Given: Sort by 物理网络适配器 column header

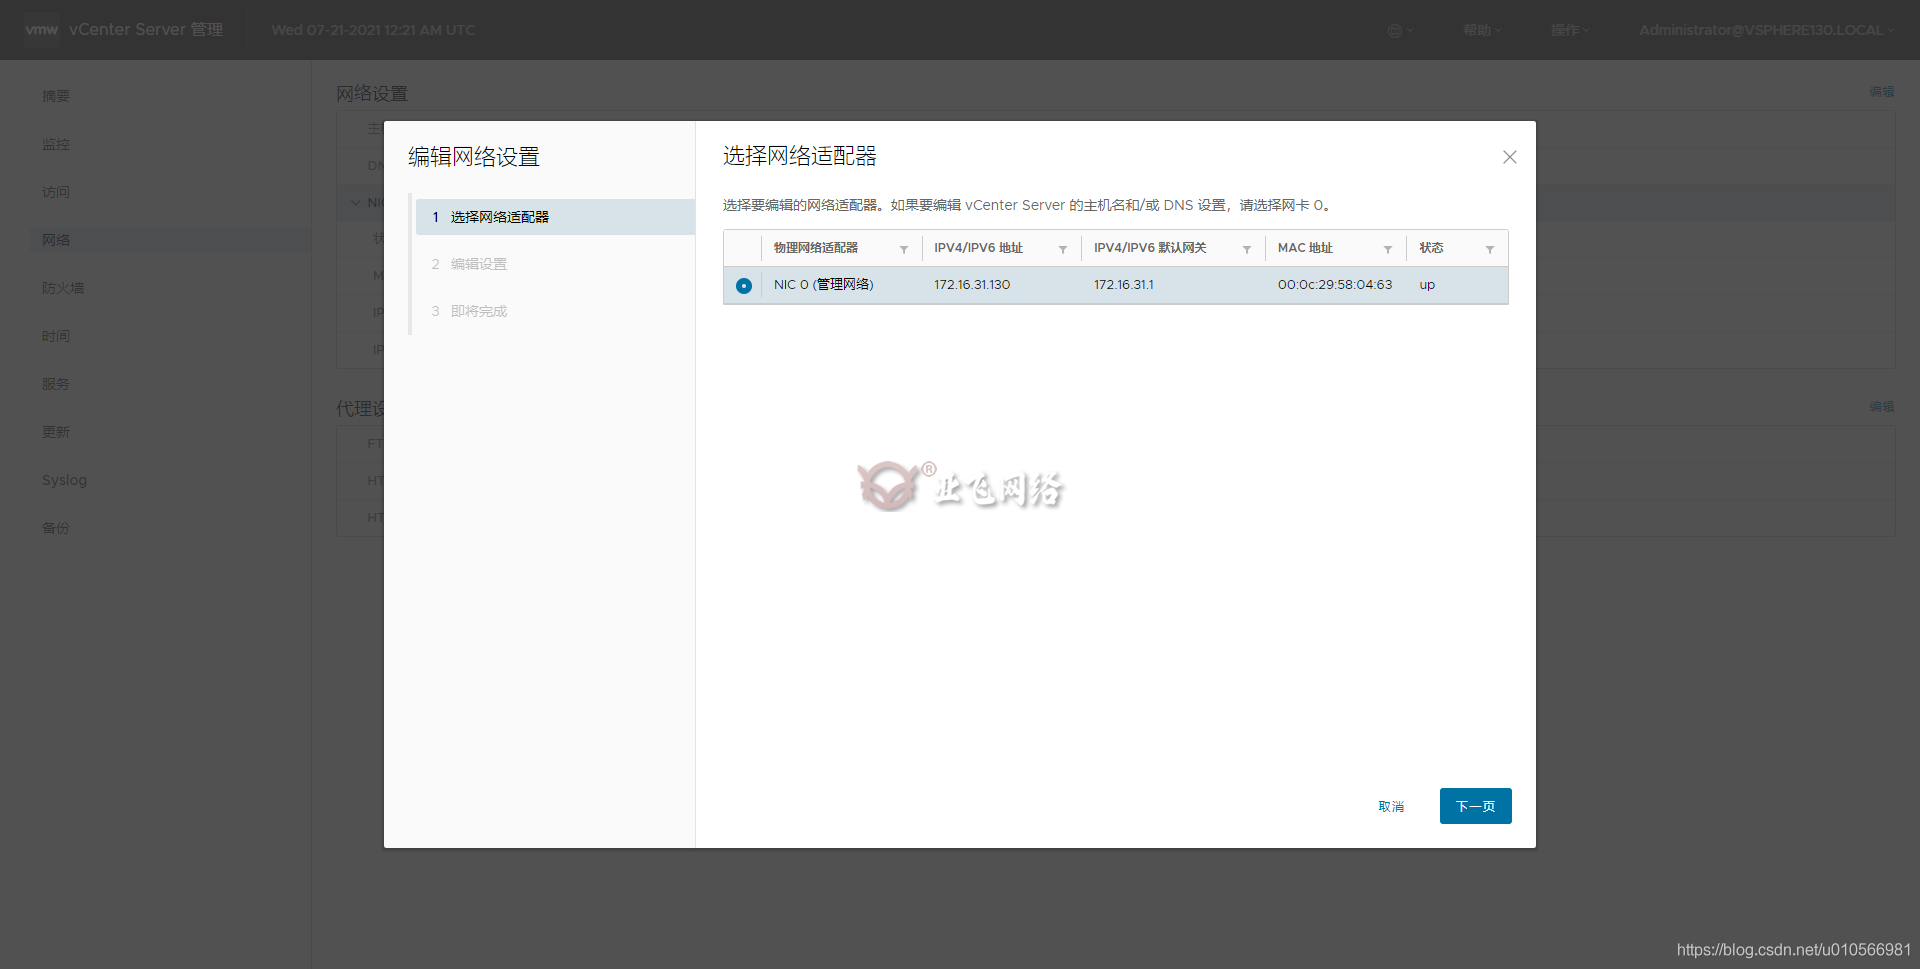Looking at the screenshot, I should (x=816, y=248).
